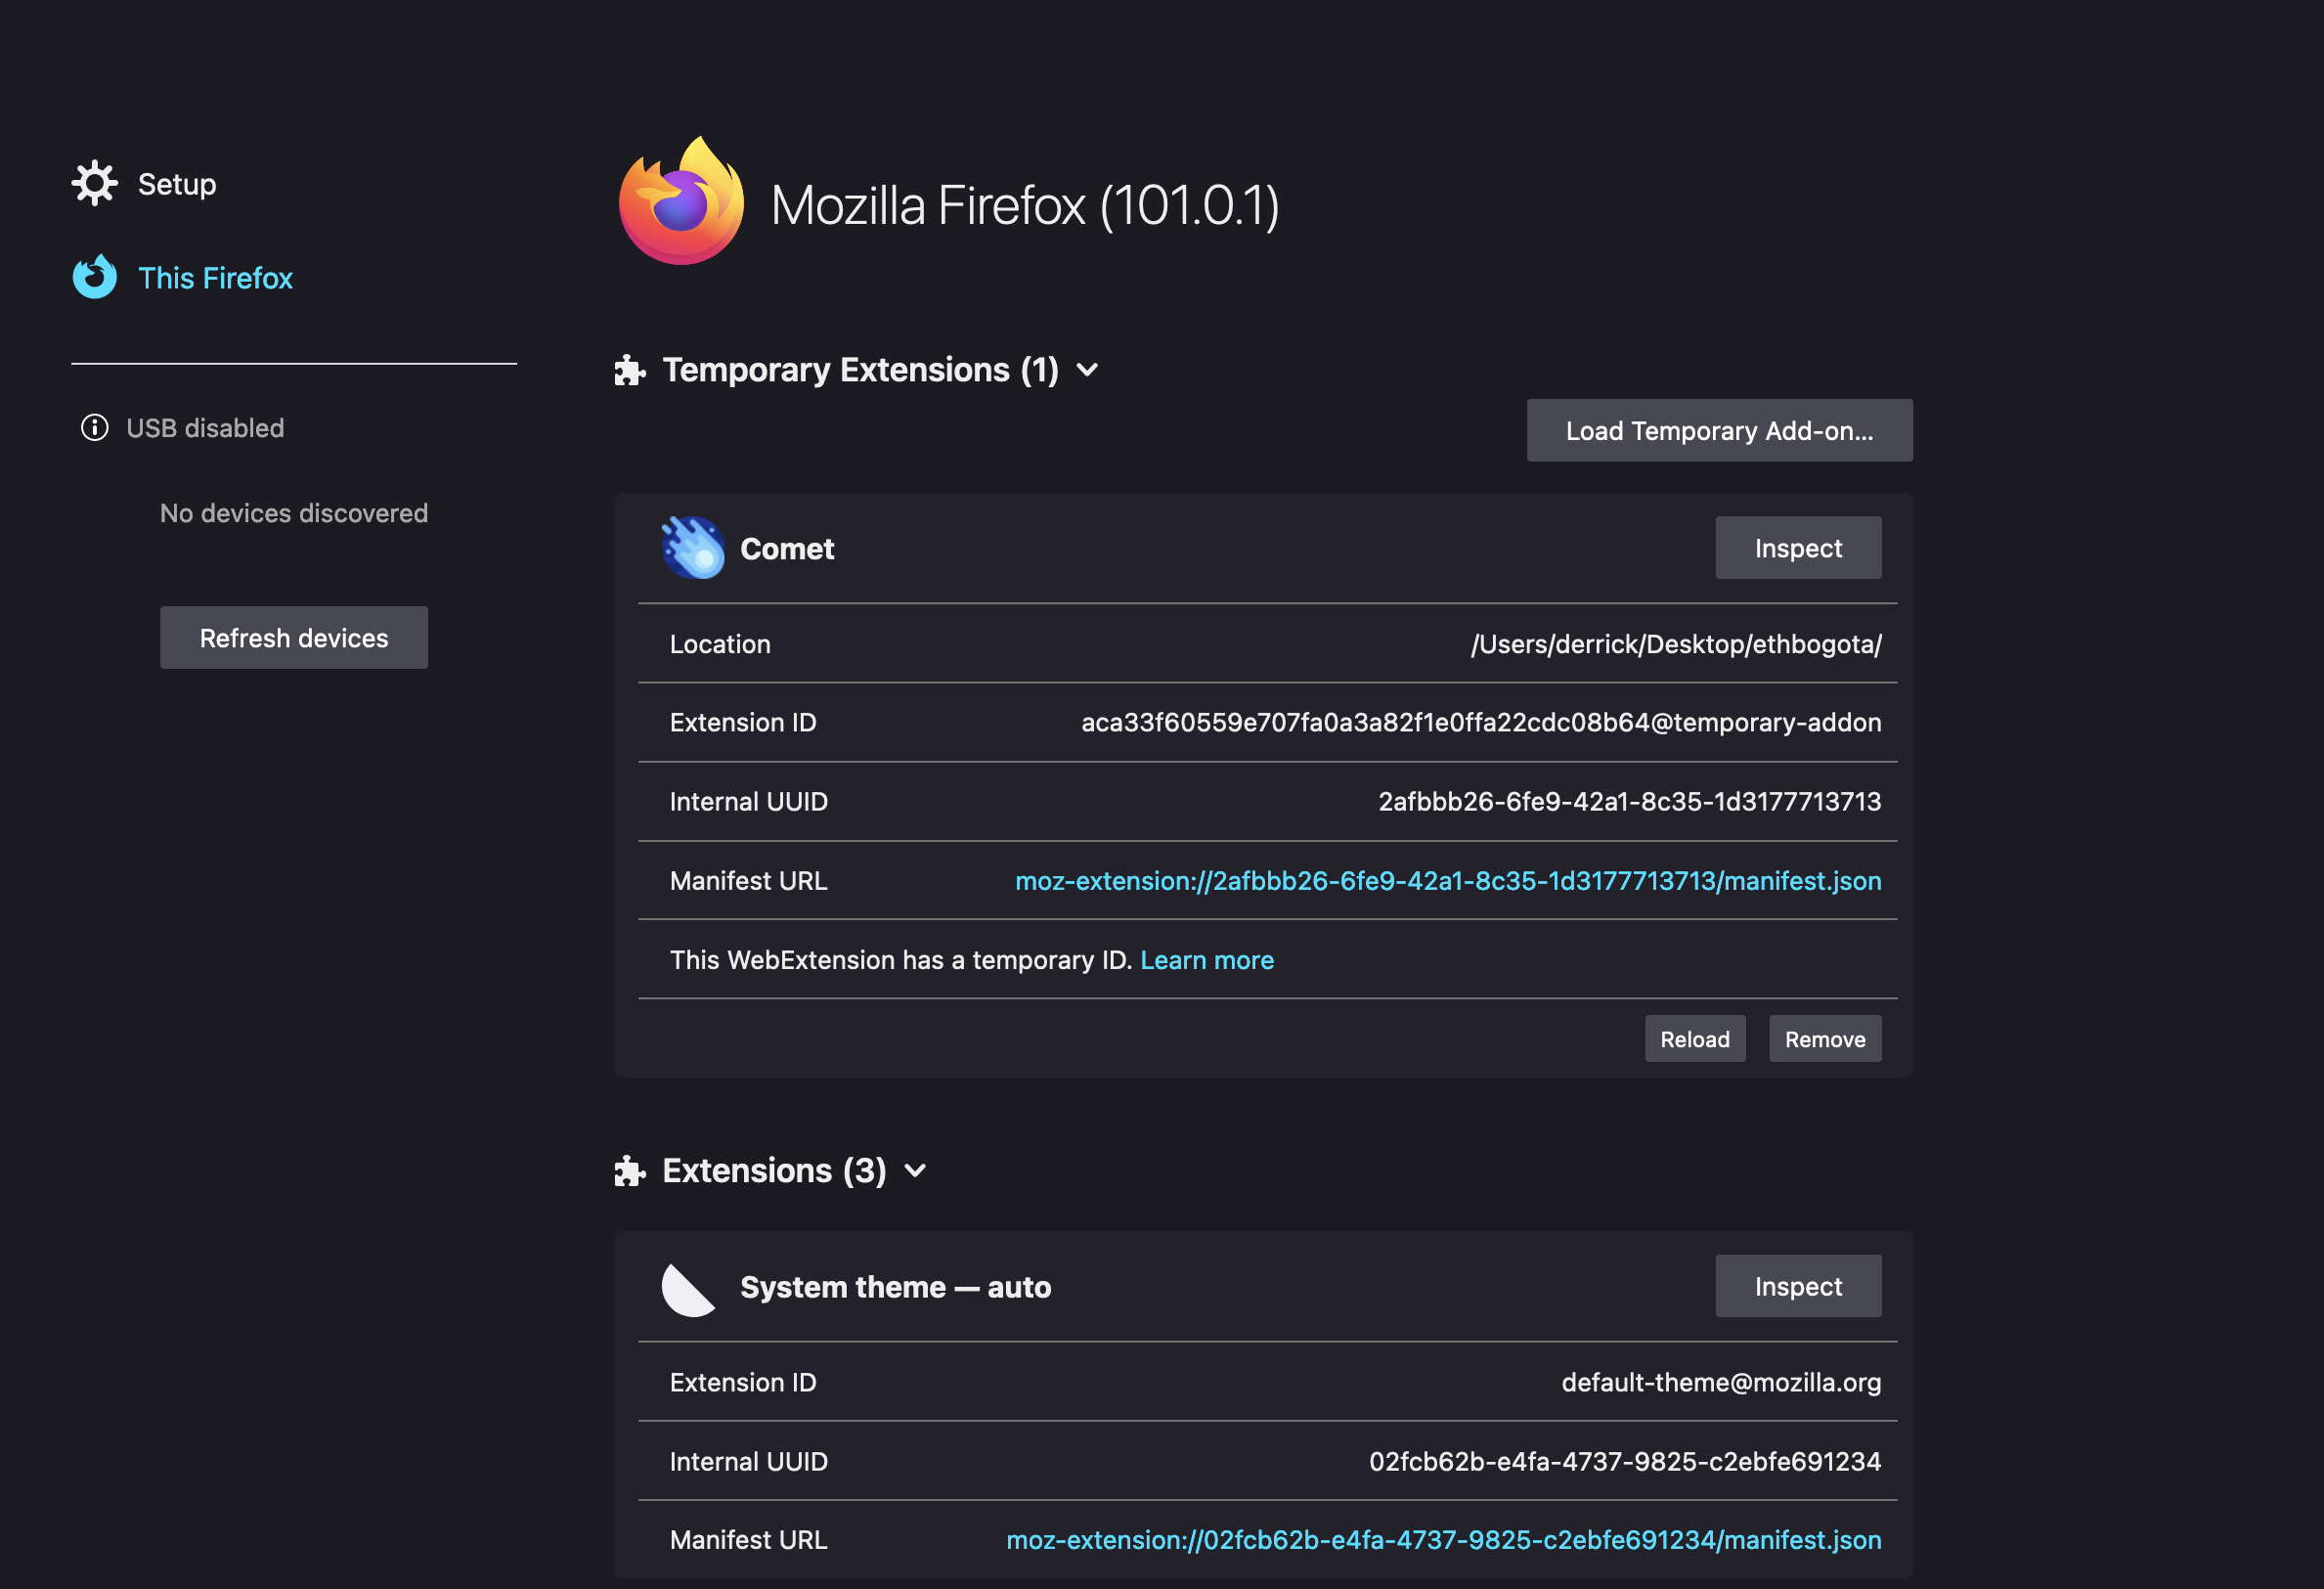Click the Temporary Extensions puzzle piece icon

point(629,369)
